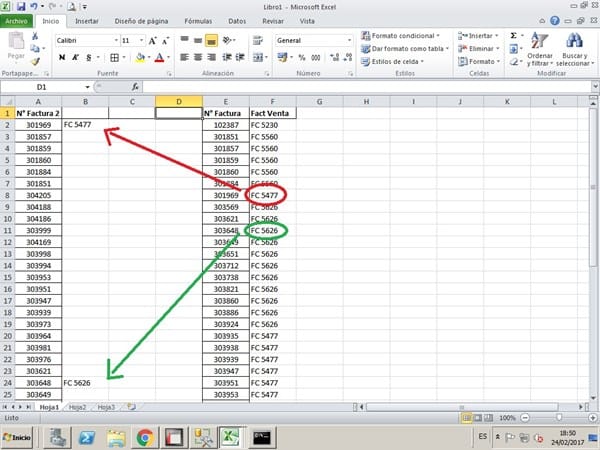
Task: Open the General number format dropdown
Action: 349,40
